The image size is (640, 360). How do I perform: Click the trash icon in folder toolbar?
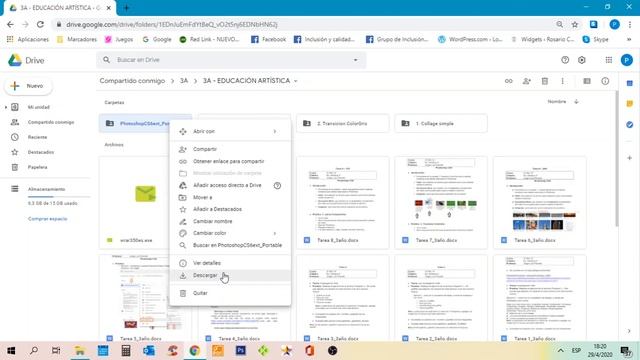pyautogui.click(x=544, y=81)
